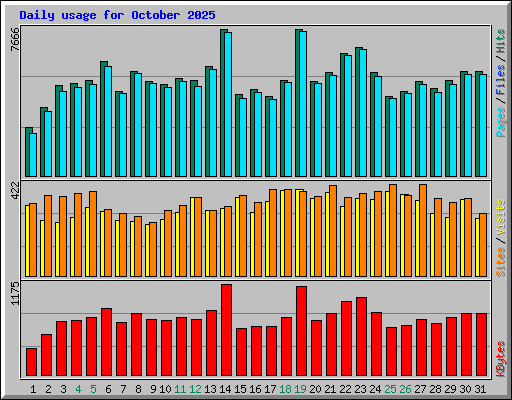Click the red KBytes bar for day 19
The height and width of the screenshot is (400, 512).
point(301,331)
